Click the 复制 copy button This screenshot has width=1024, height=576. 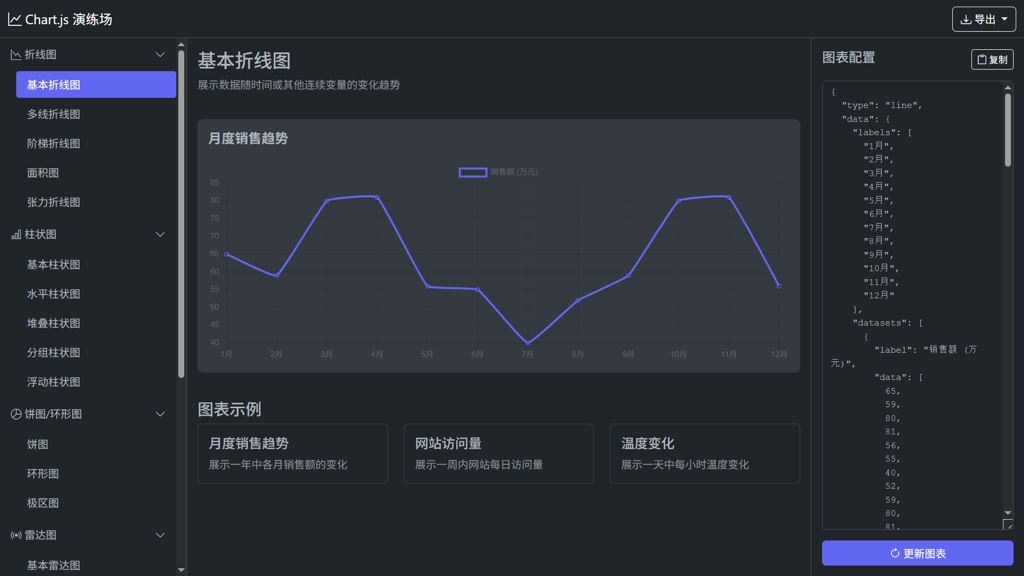point(992,60)
